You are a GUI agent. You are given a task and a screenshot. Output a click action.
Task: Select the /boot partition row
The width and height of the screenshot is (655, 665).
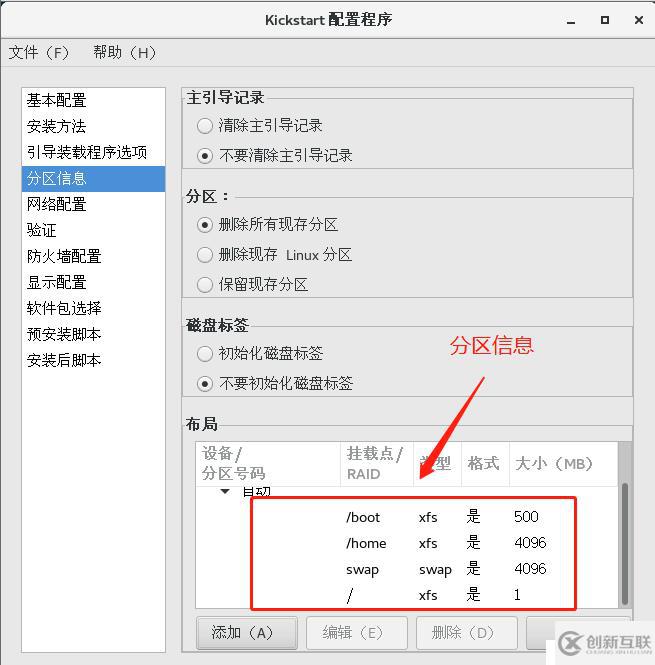click(x=406, y=517)
